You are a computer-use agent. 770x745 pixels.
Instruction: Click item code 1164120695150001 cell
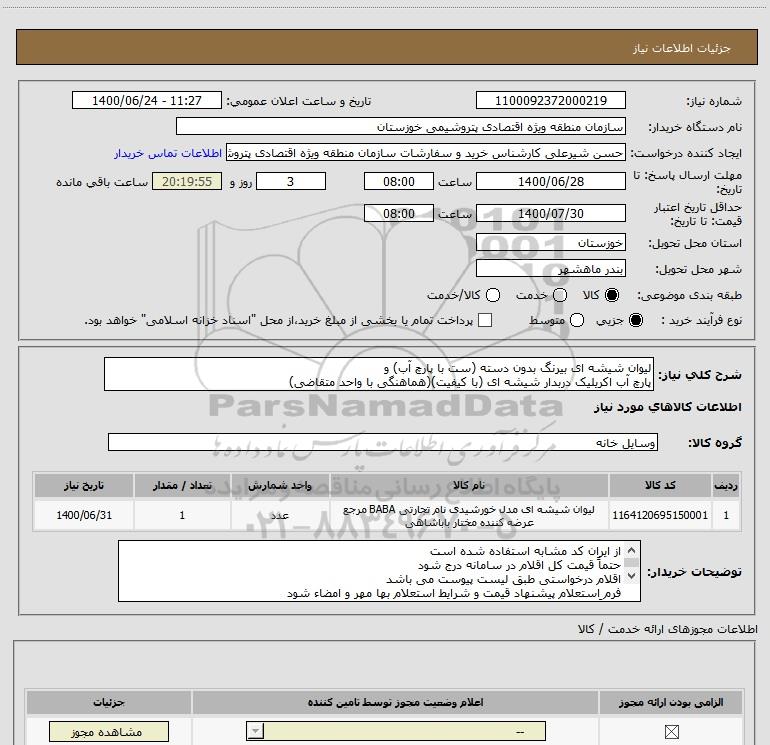coord(660,515)
